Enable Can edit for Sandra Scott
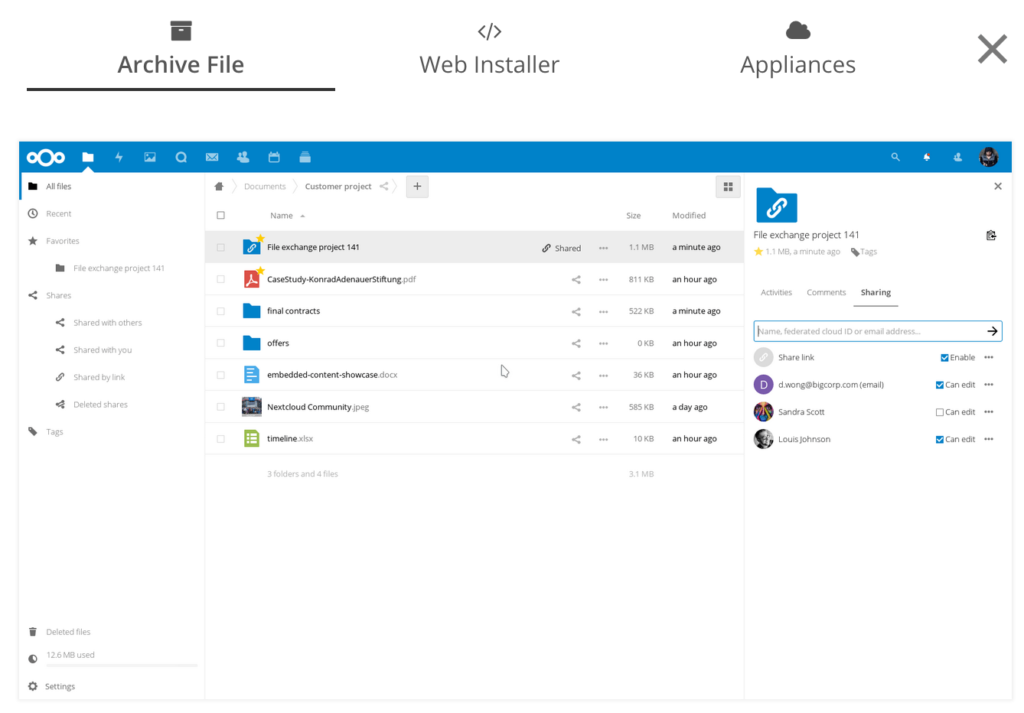The width and height of the screenshot is (1024, 713). tap(939, 412)
